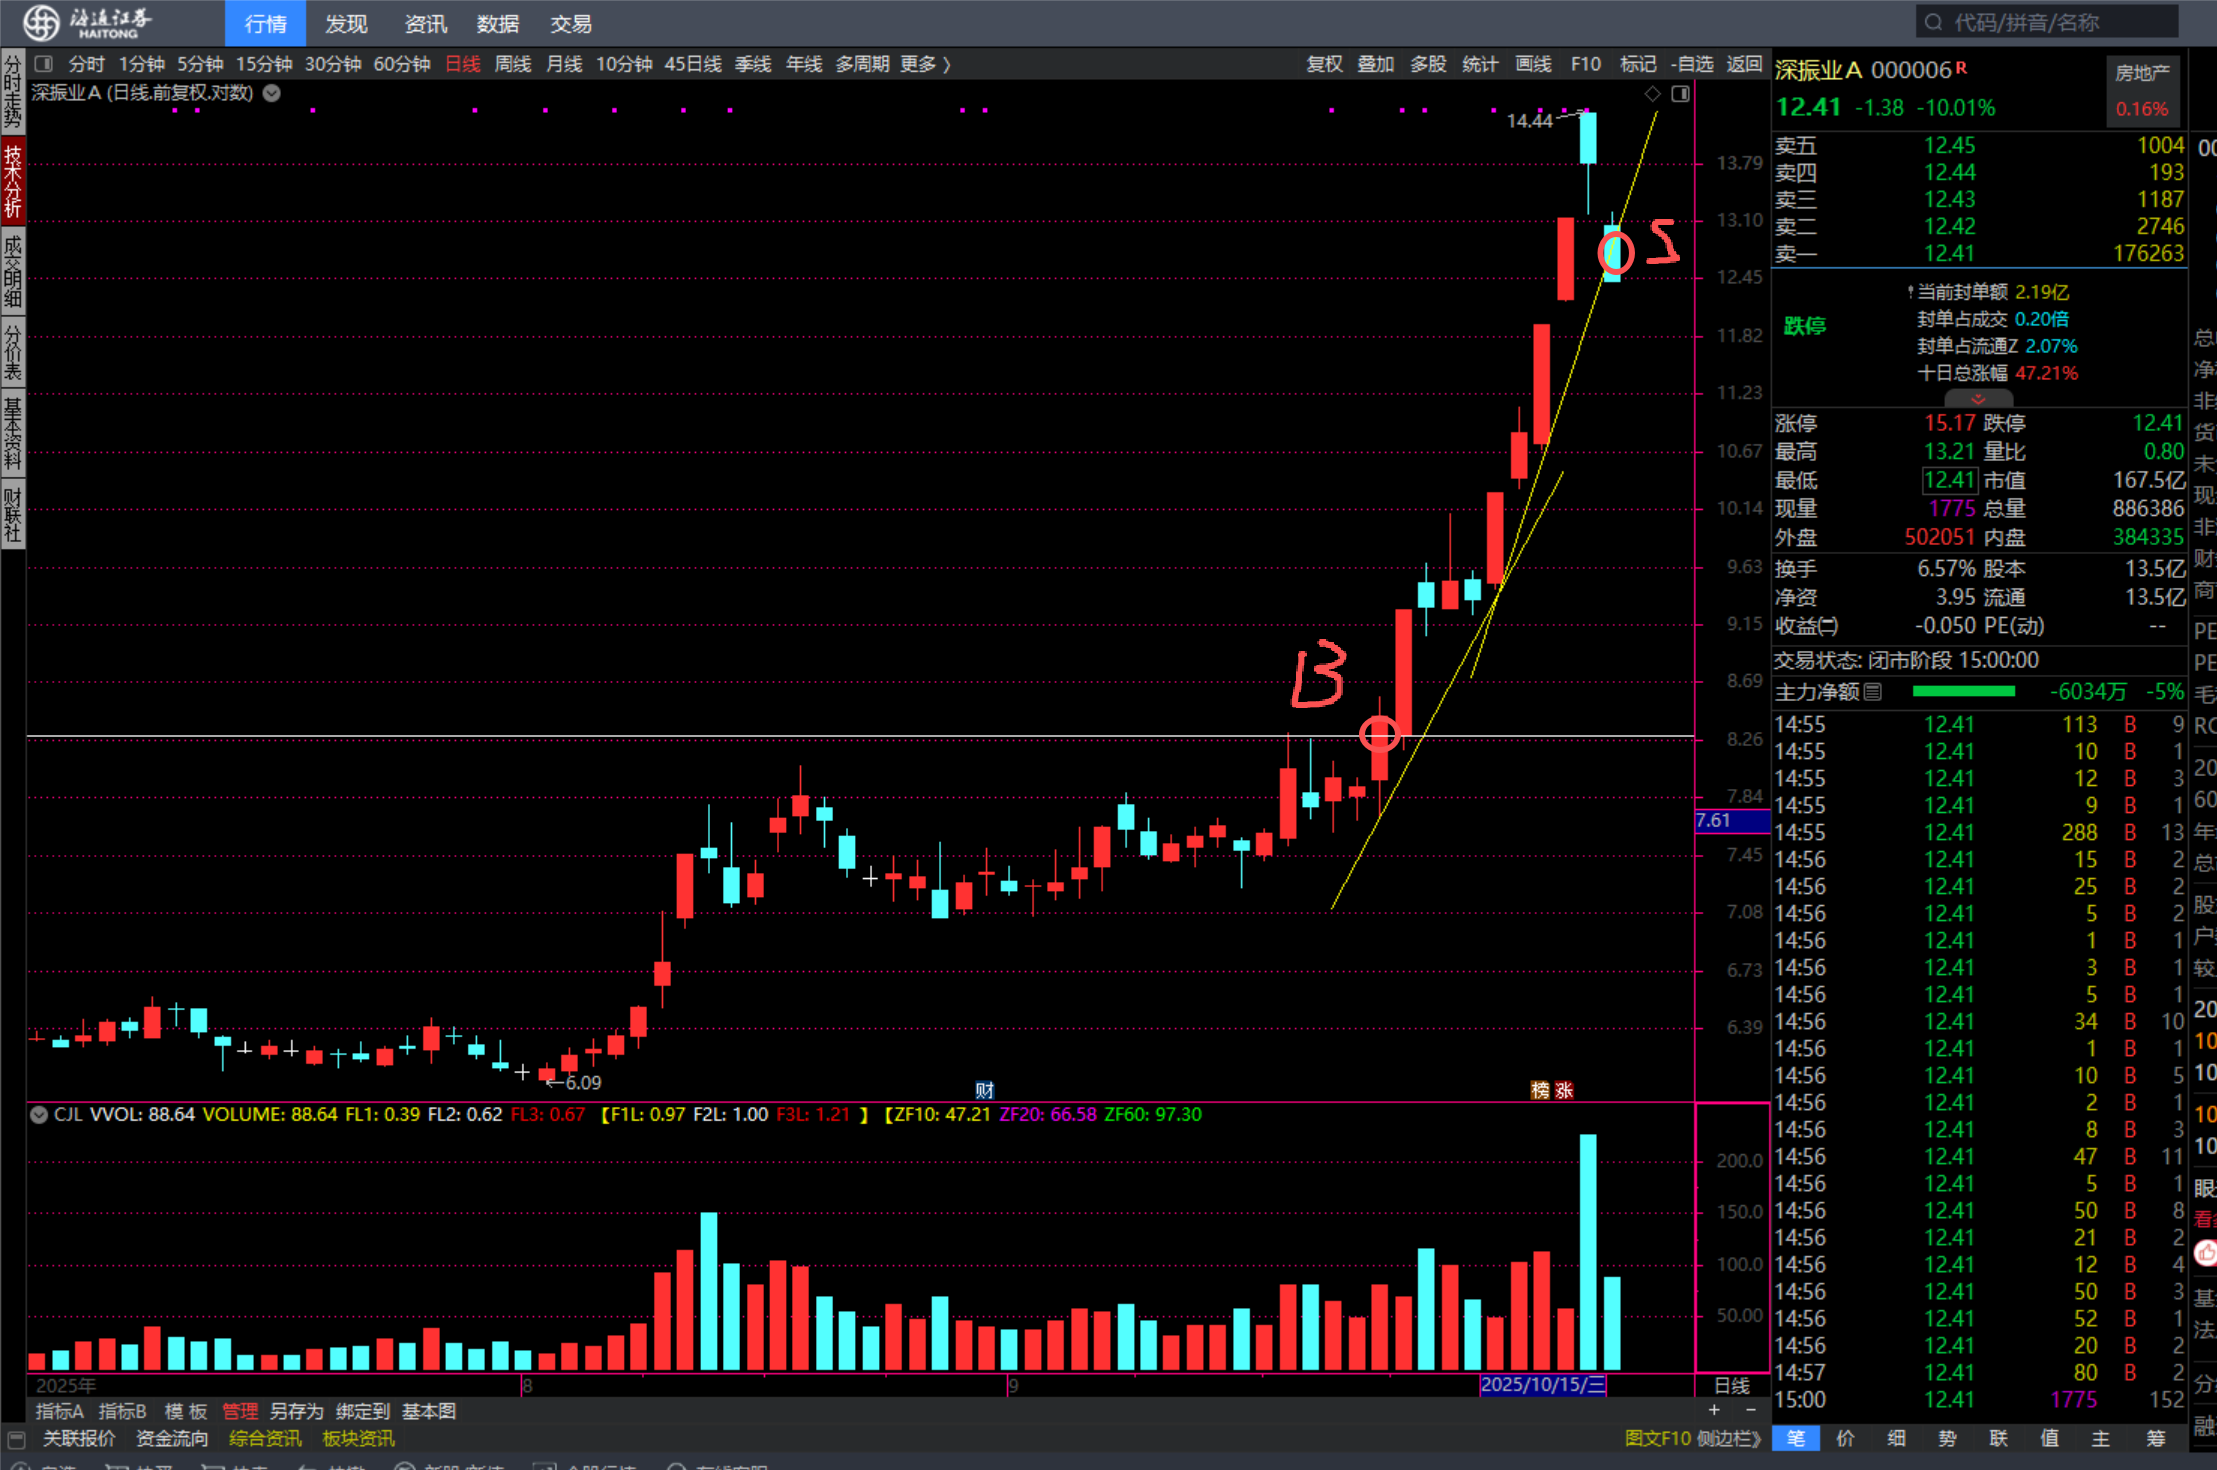Click the green 主力净额 progress bar
Viewport: 2217px width, 1470px height.
tap(1963, 691)
